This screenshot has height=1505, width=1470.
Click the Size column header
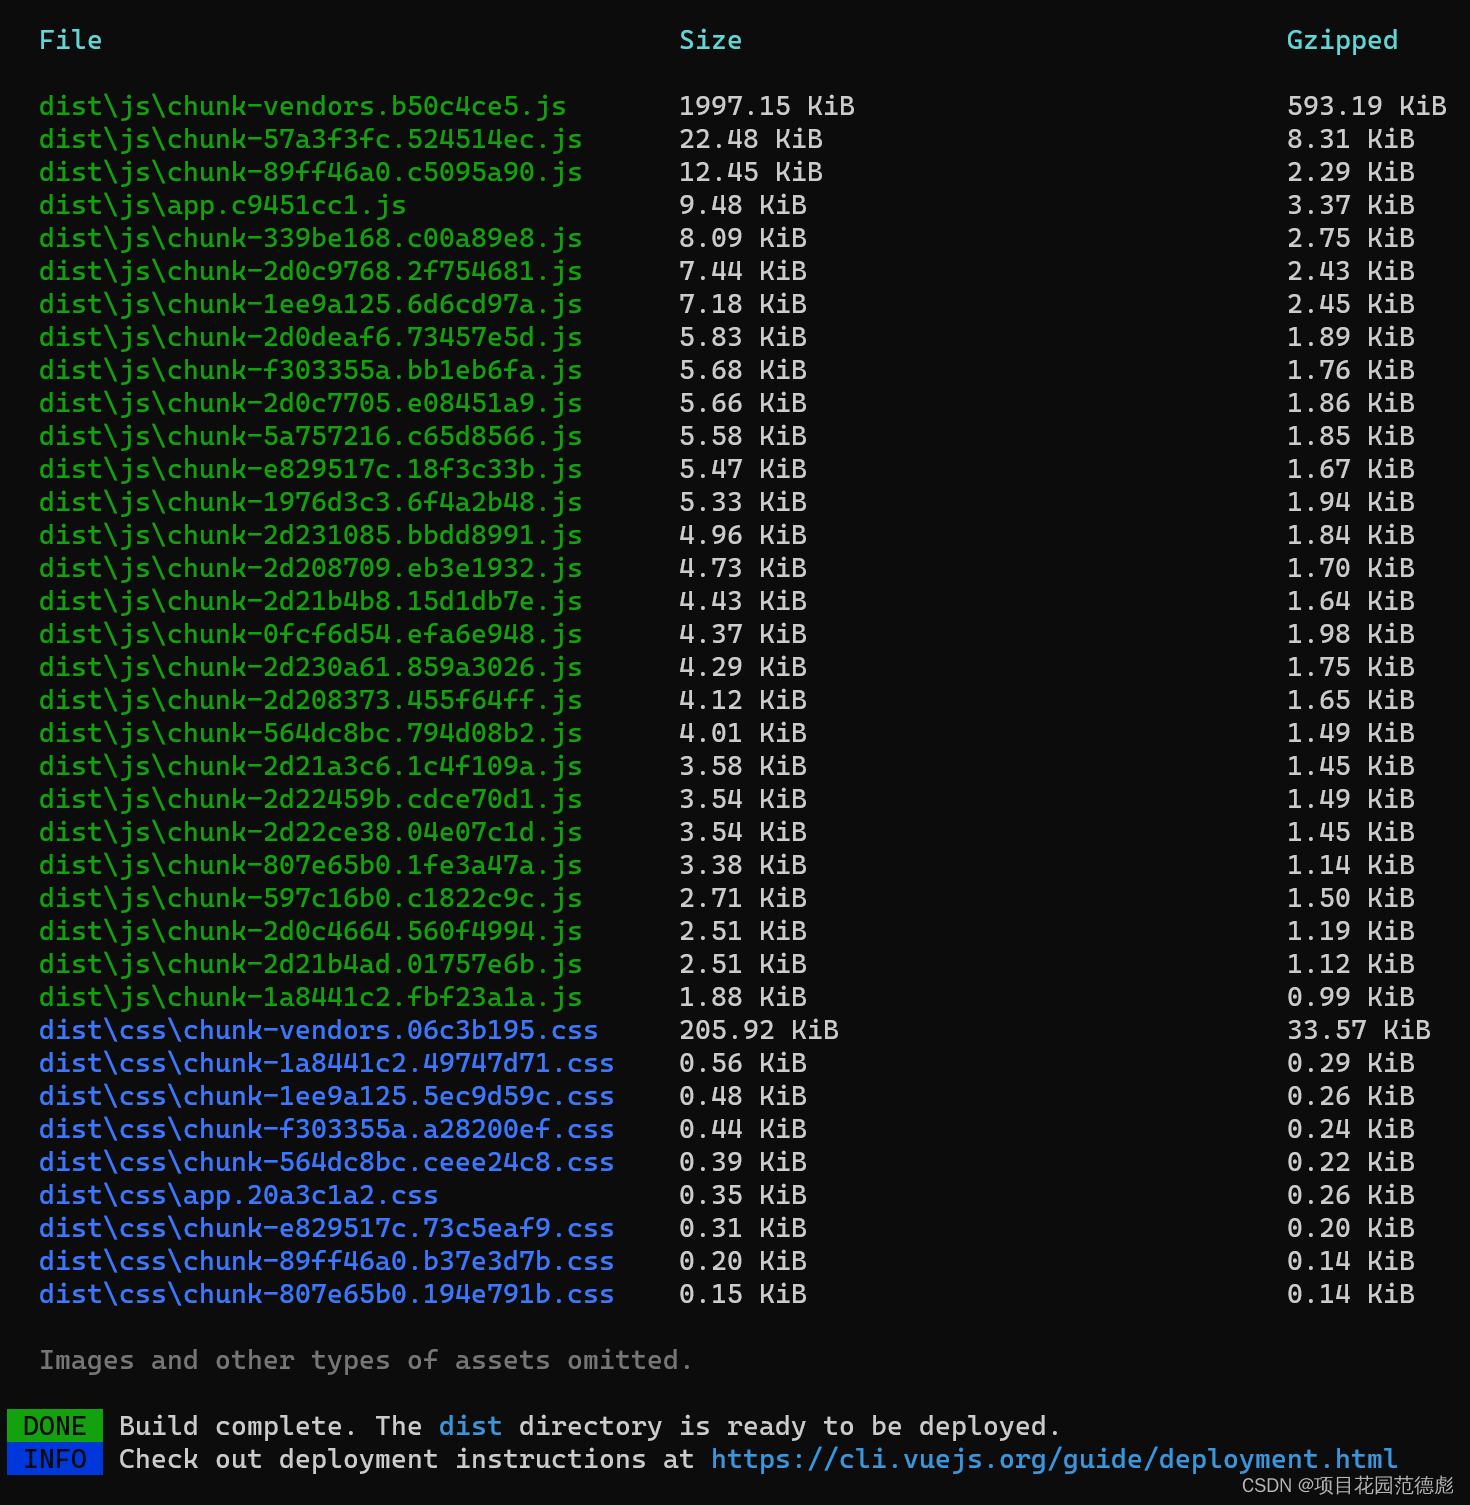click(x=711, y=40)
